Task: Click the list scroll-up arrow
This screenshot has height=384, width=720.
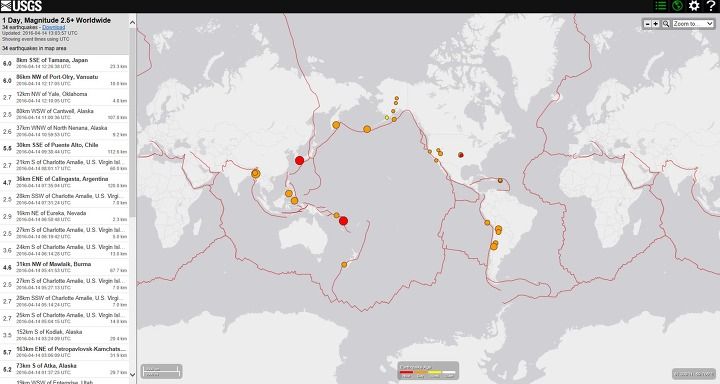Action: click(x=133, y=22)
